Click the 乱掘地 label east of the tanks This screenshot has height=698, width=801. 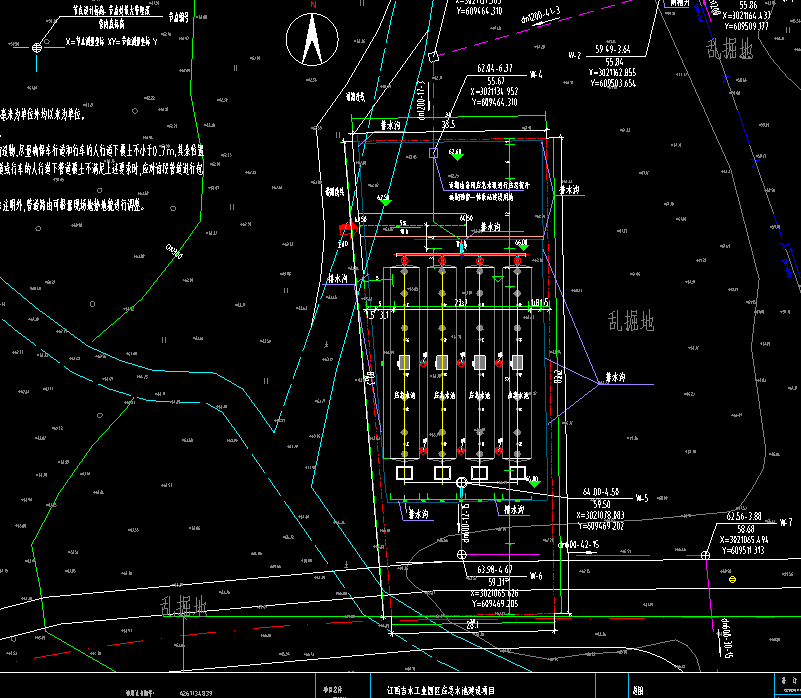(631, 321)
